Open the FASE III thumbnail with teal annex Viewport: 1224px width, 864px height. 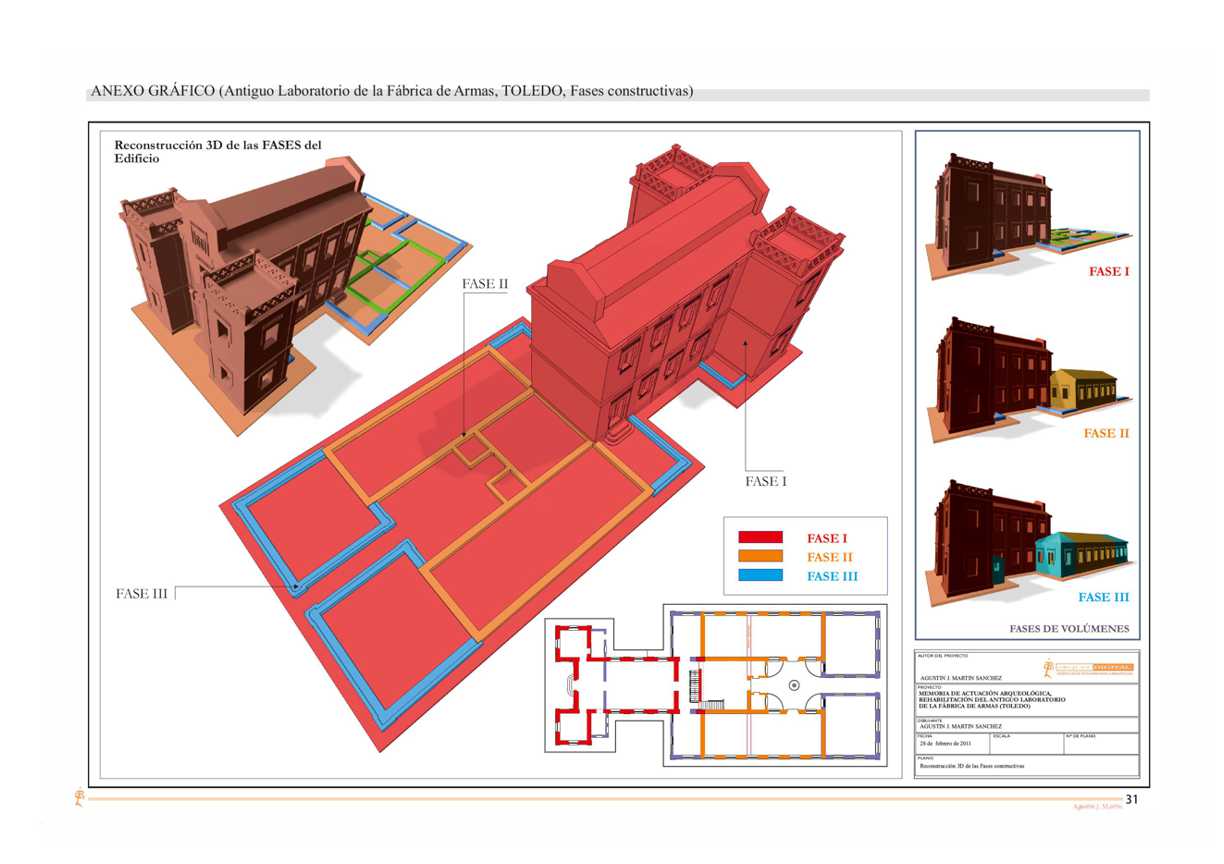pyautogui.click(x=1028, y=543)
